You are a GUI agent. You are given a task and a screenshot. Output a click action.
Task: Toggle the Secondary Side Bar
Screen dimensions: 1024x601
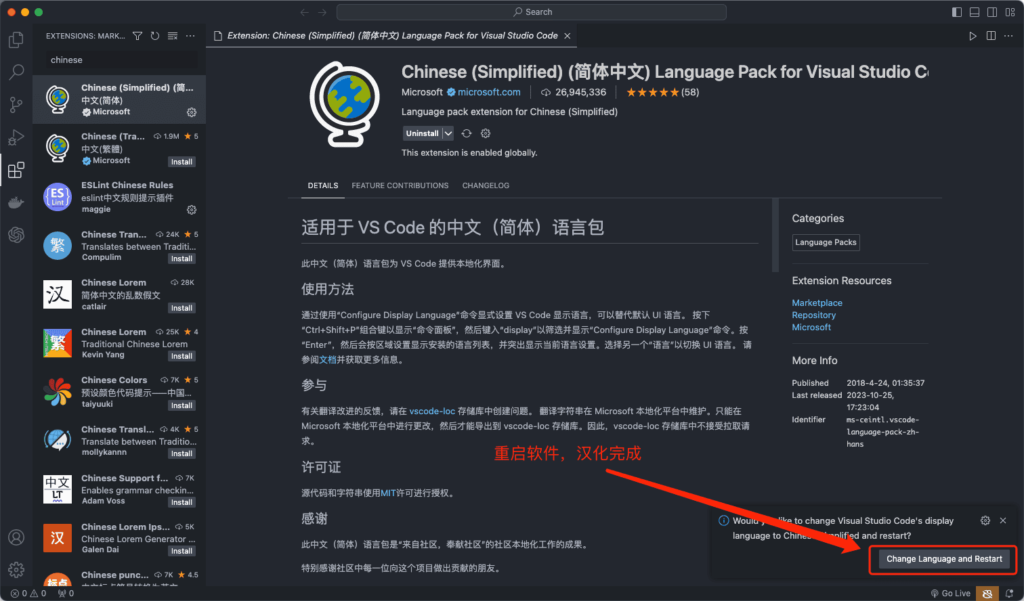click(x=991, y=10)
